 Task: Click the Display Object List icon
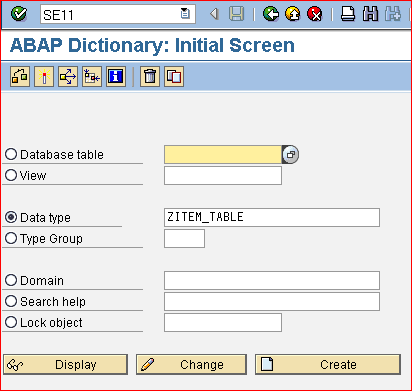tap(92, 76)
